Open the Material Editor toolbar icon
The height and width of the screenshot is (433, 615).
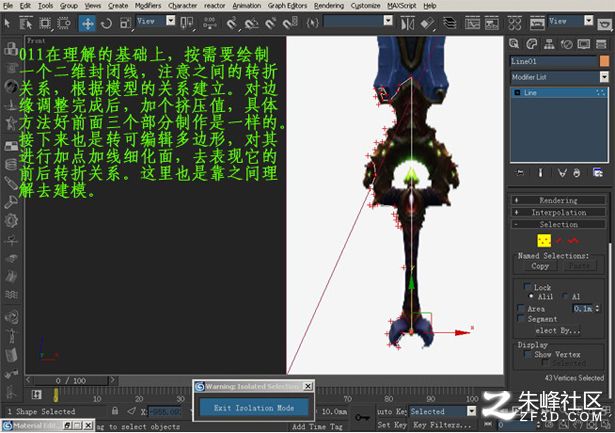click(x=514, y=23)
